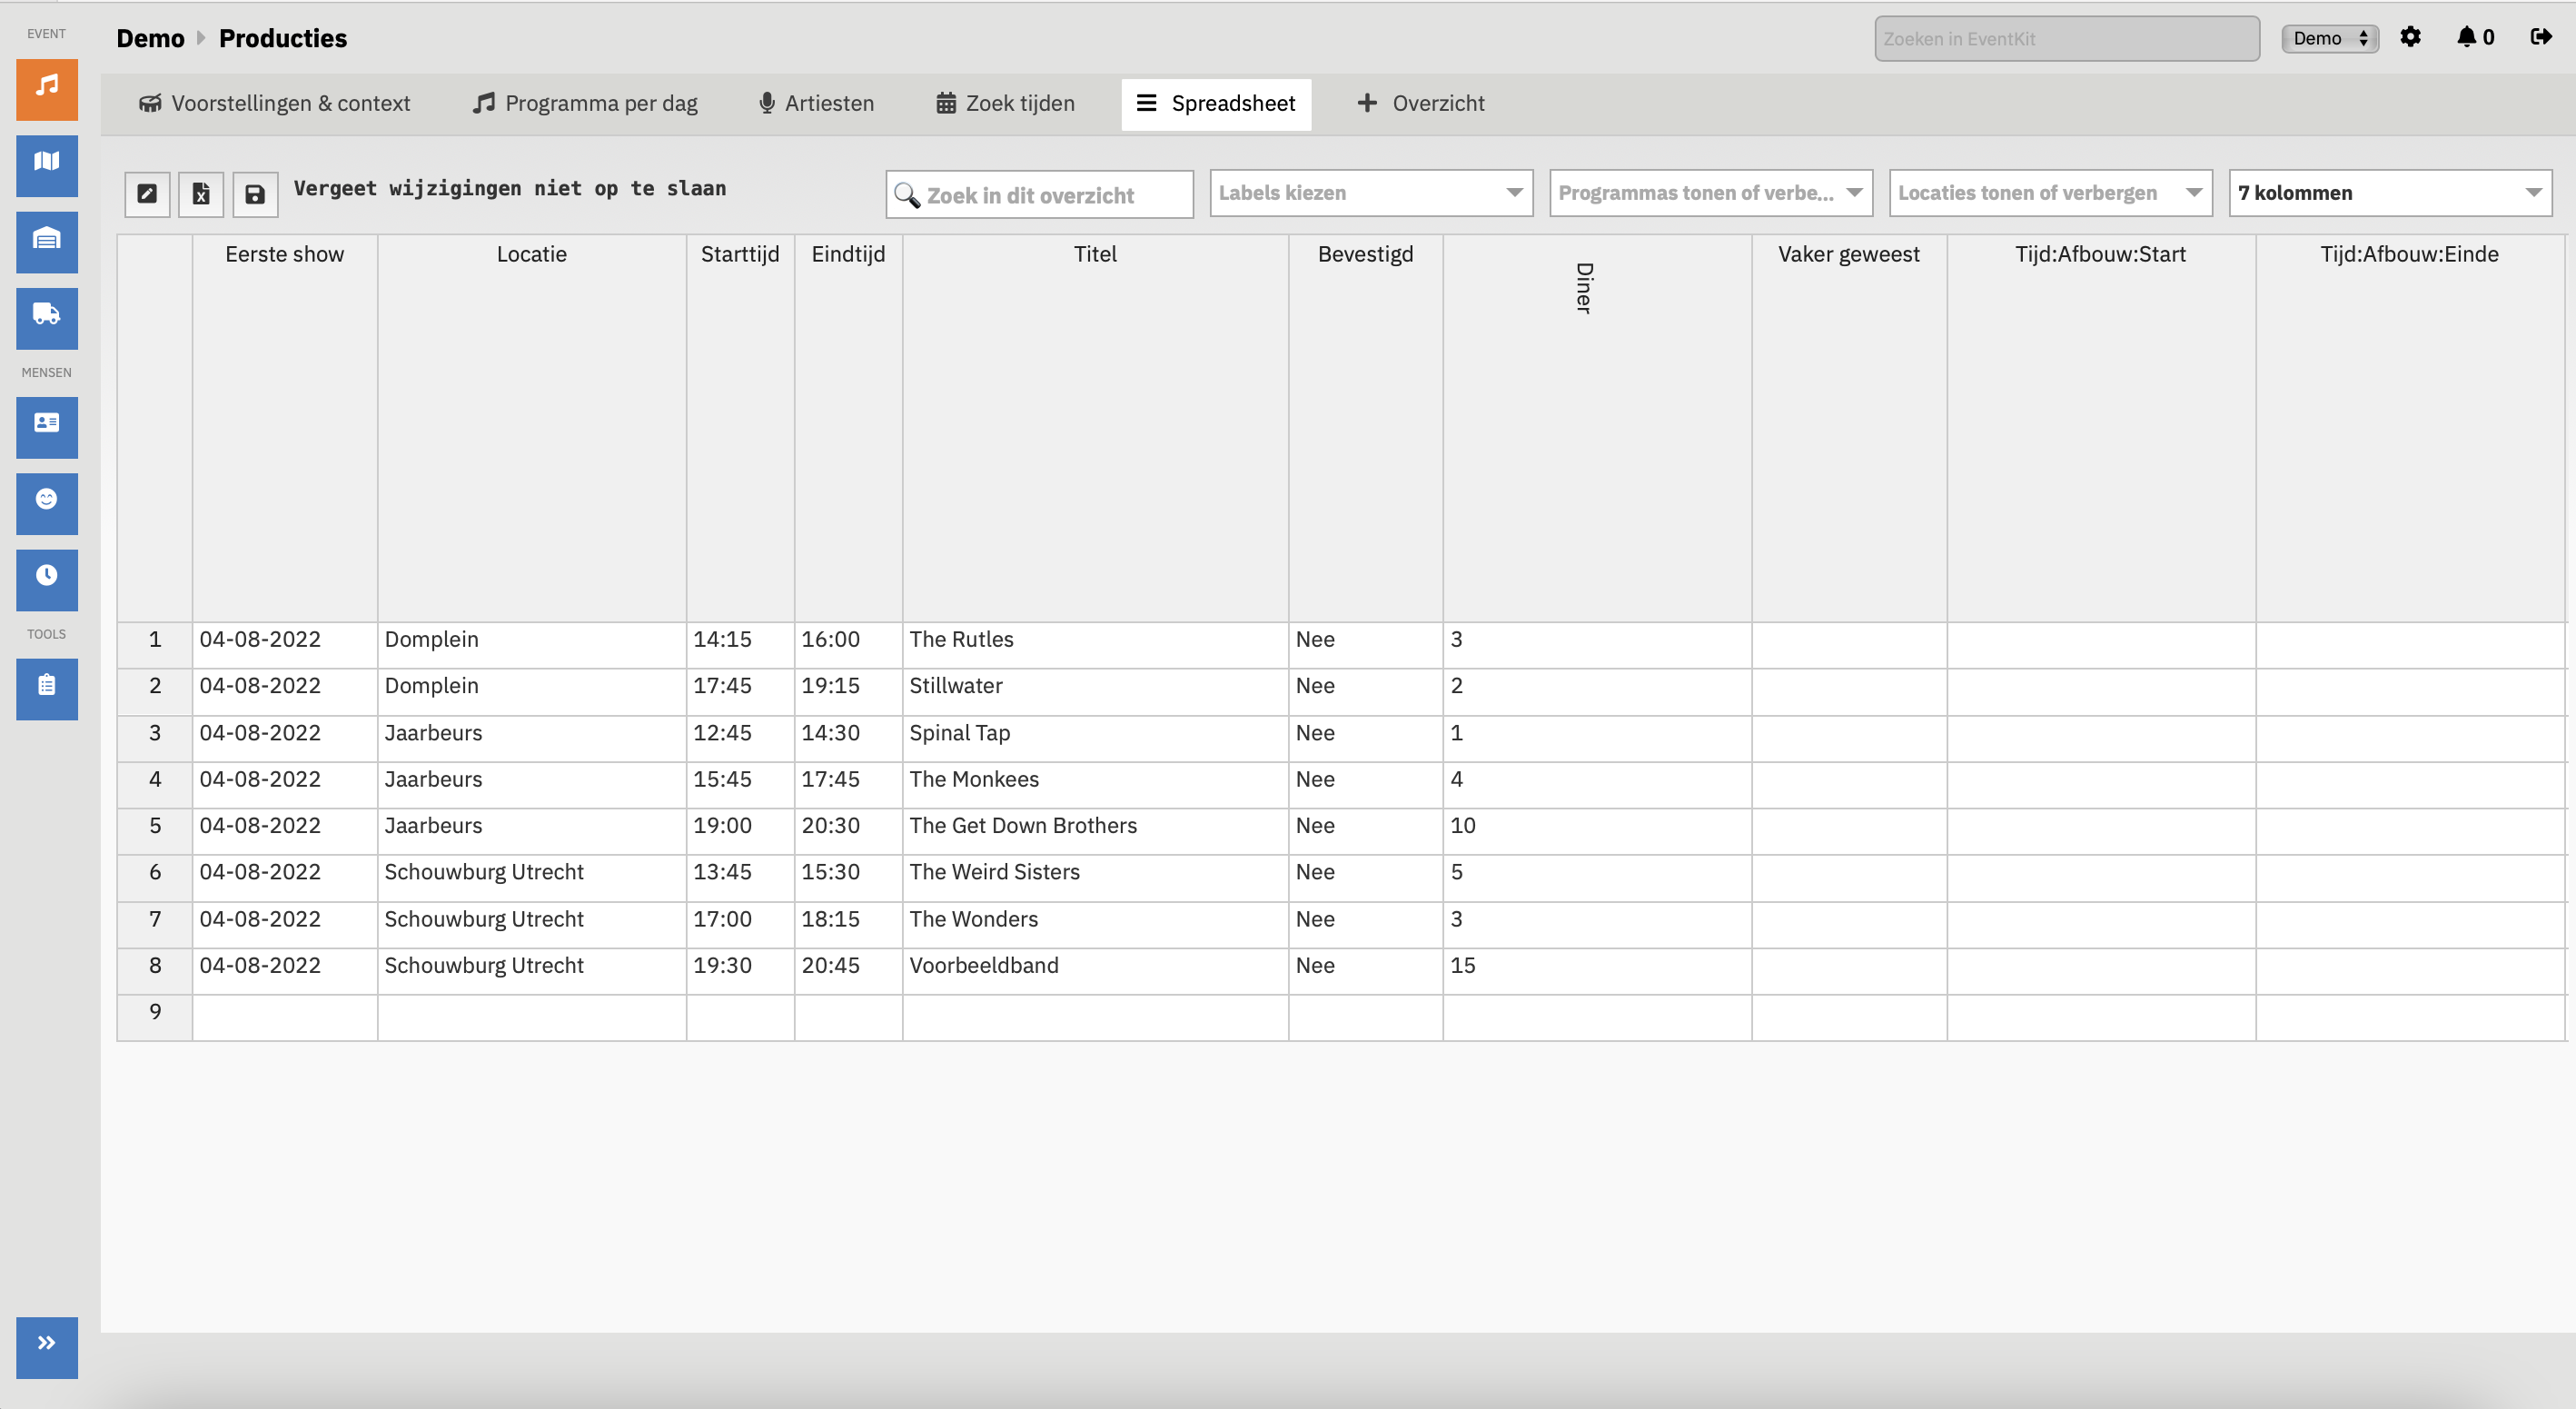This screenshot has width=2576, height=1409.
Task: Click the logout arrow icon
Action: [x=2541, y=37]
